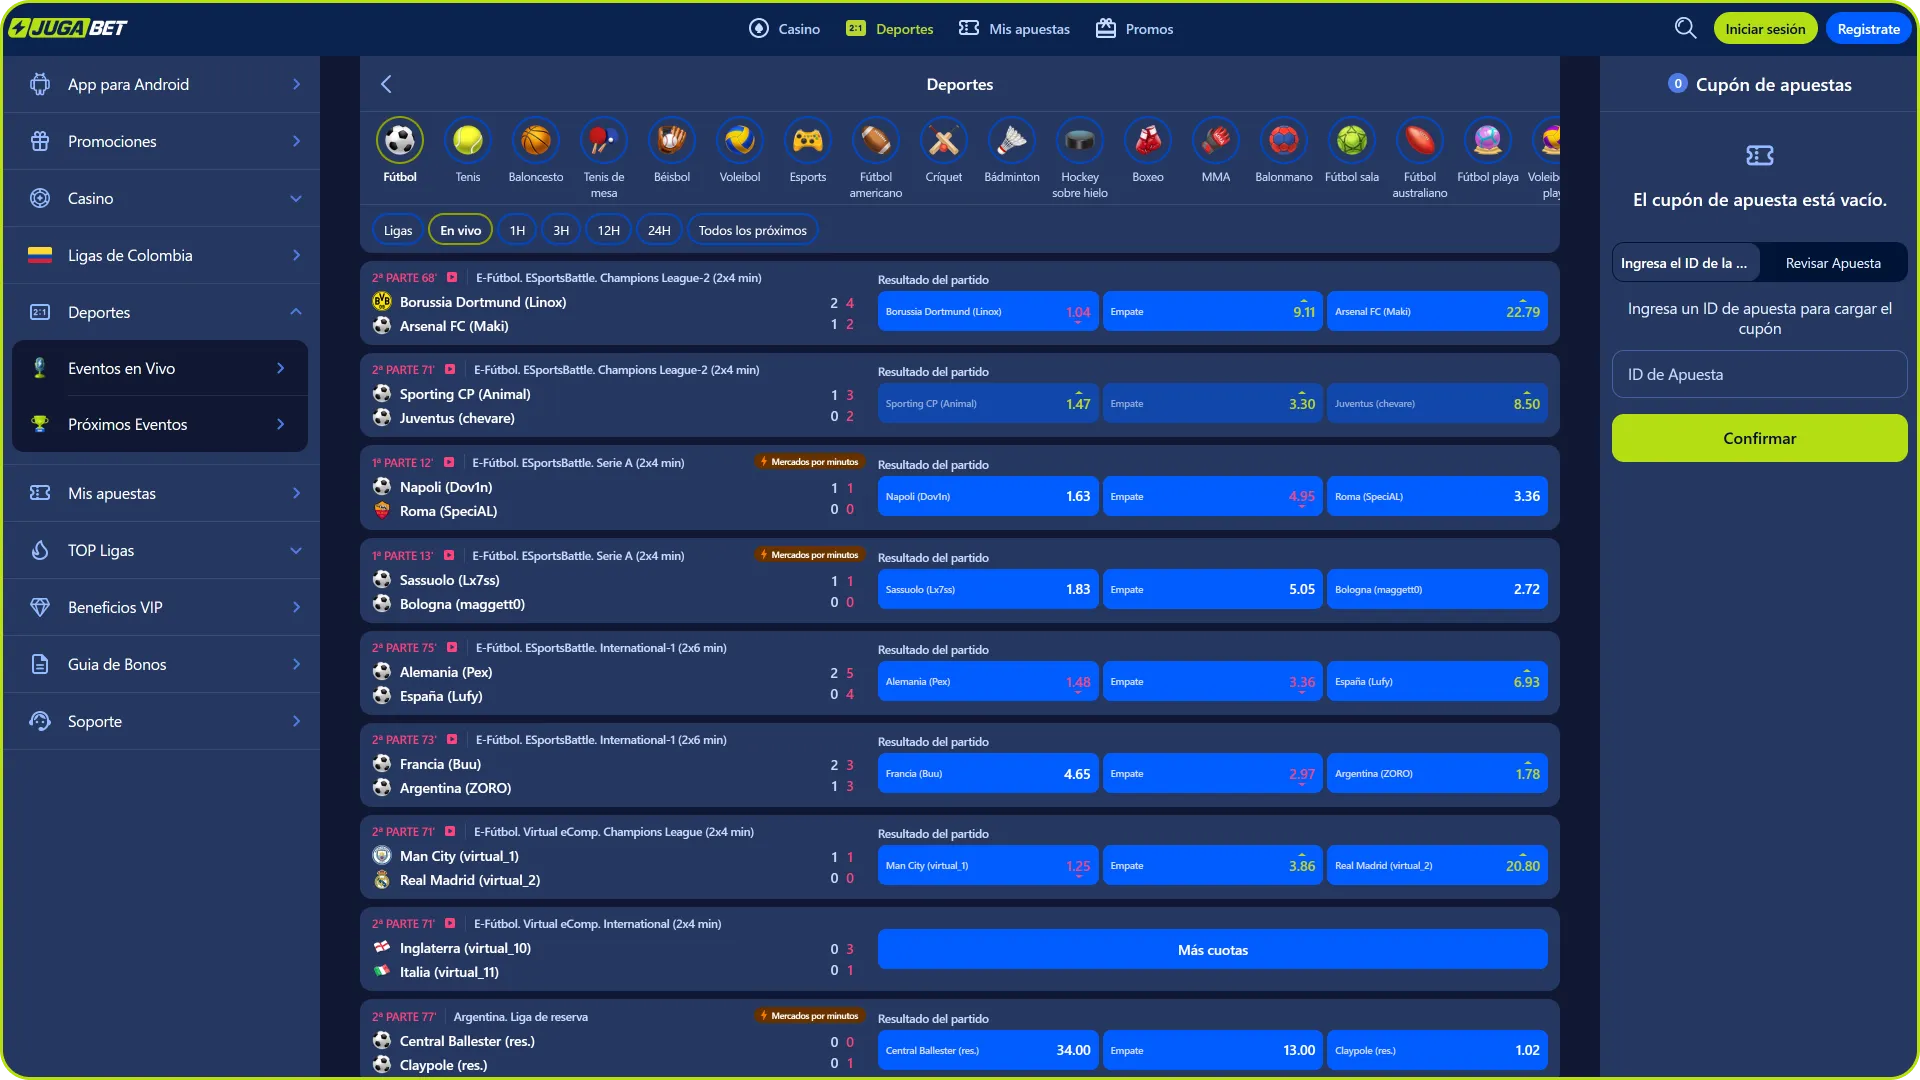Select the 12H time filter
This screenshot has height=1080, width=1920.
[x=609, y=230]
